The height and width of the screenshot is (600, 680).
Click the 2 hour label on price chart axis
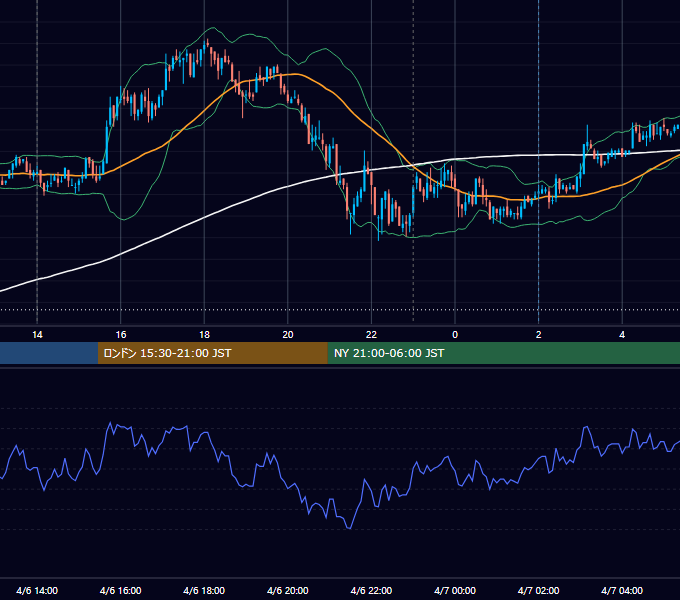pyautogui.click(x=539, y=335)
